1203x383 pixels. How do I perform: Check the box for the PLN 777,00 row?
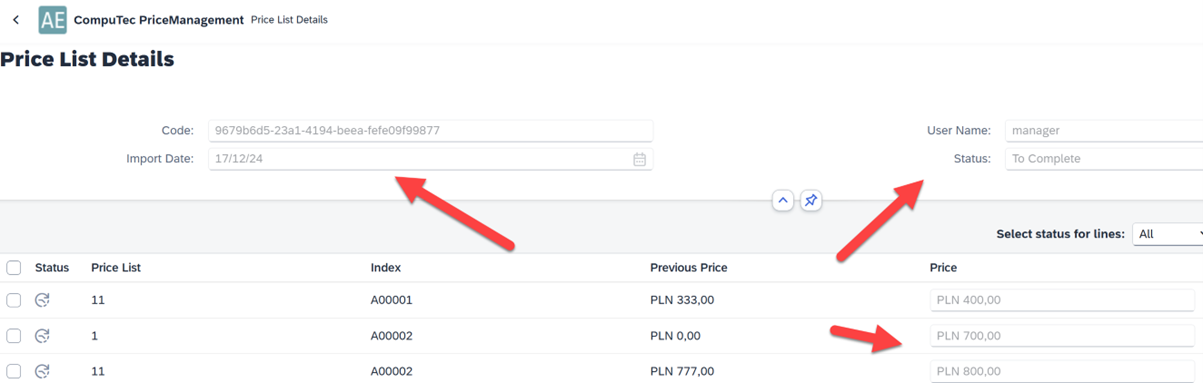click(14, 371)
